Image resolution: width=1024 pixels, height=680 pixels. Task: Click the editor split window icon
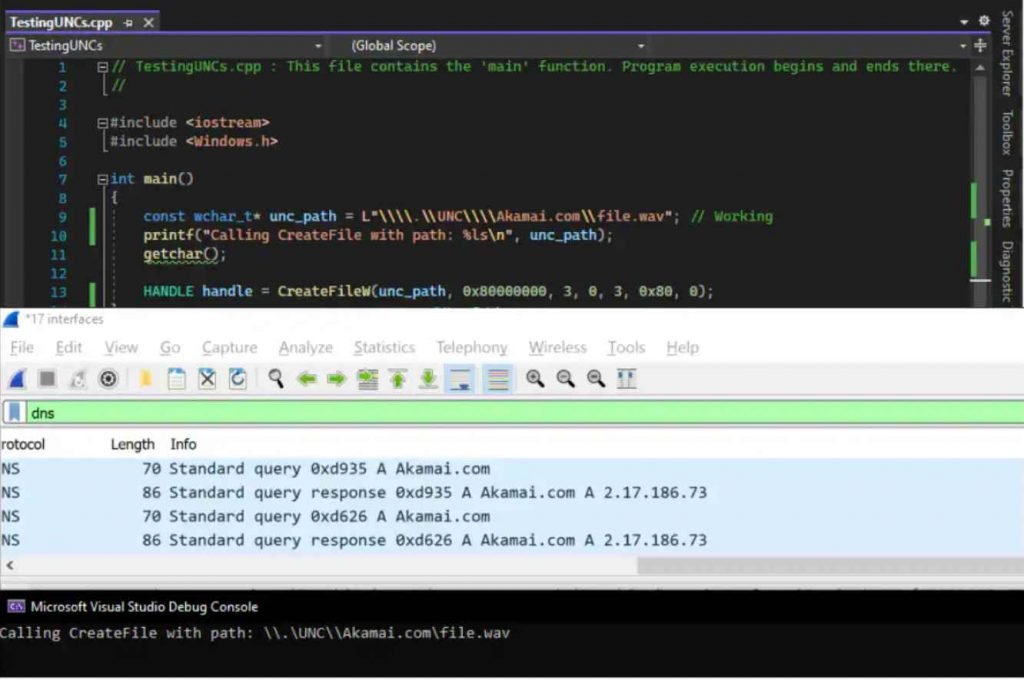point(980,45)
